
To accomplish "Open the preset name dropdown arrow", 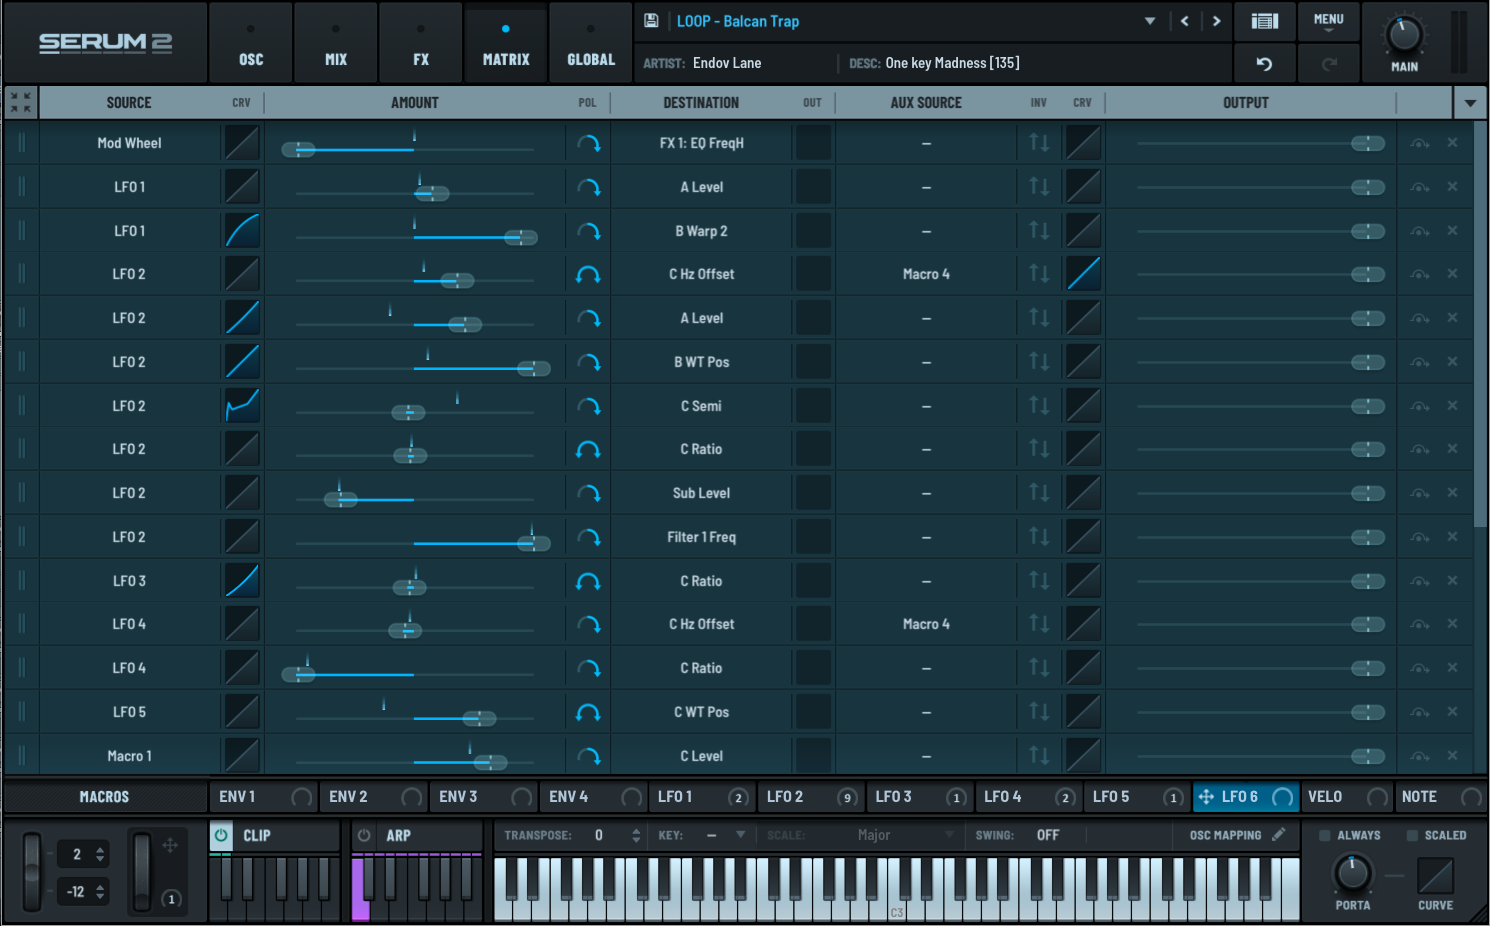I will point(1149,21).
